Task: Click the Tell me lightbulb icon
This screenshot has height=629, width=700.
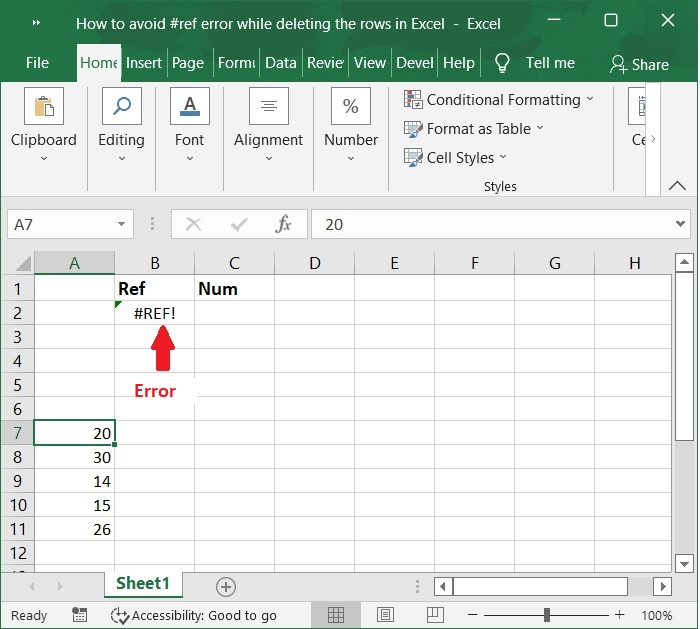Action: (502, 63)
